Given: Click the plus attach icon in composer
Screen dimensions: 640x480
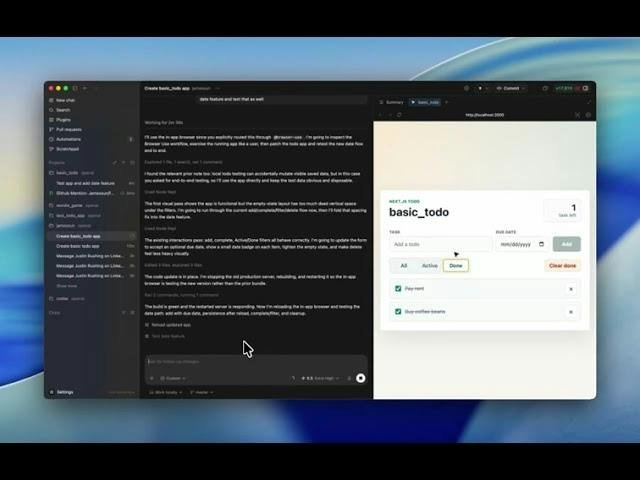Looking at the screenshot, I should tap(152, 378).
